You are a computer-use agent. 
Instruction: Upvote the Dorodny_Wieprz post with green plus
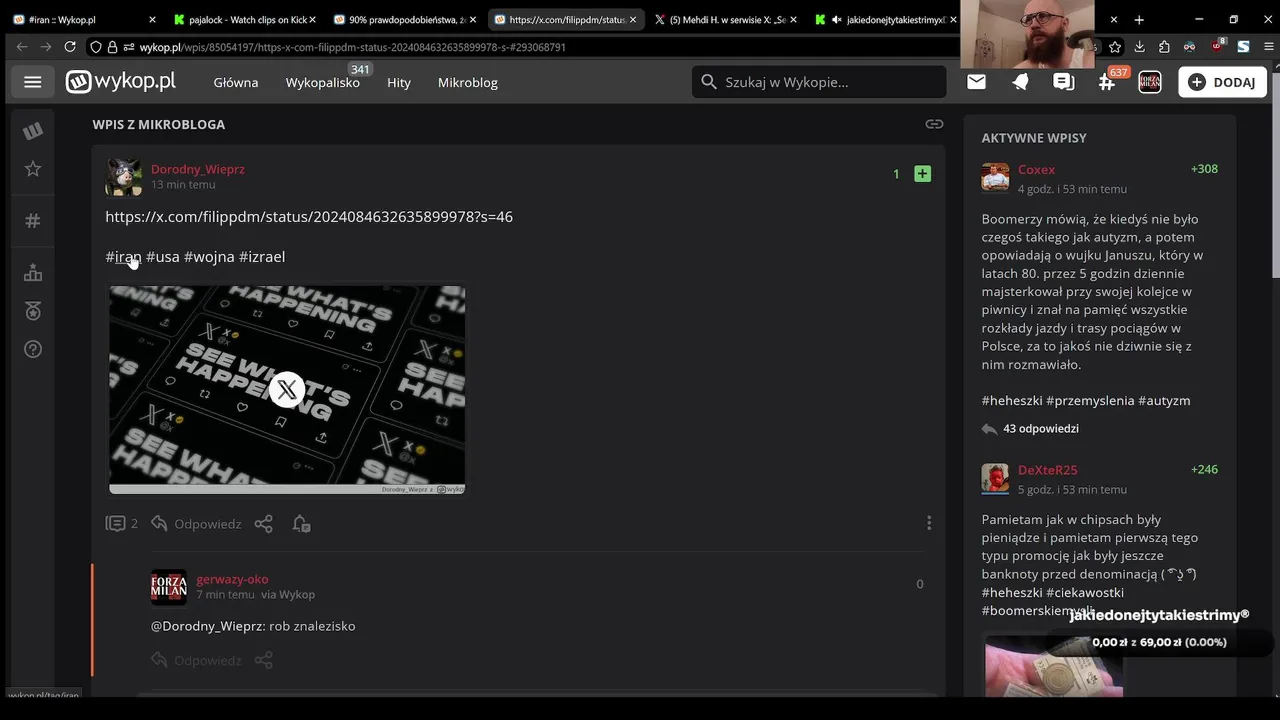922,174
